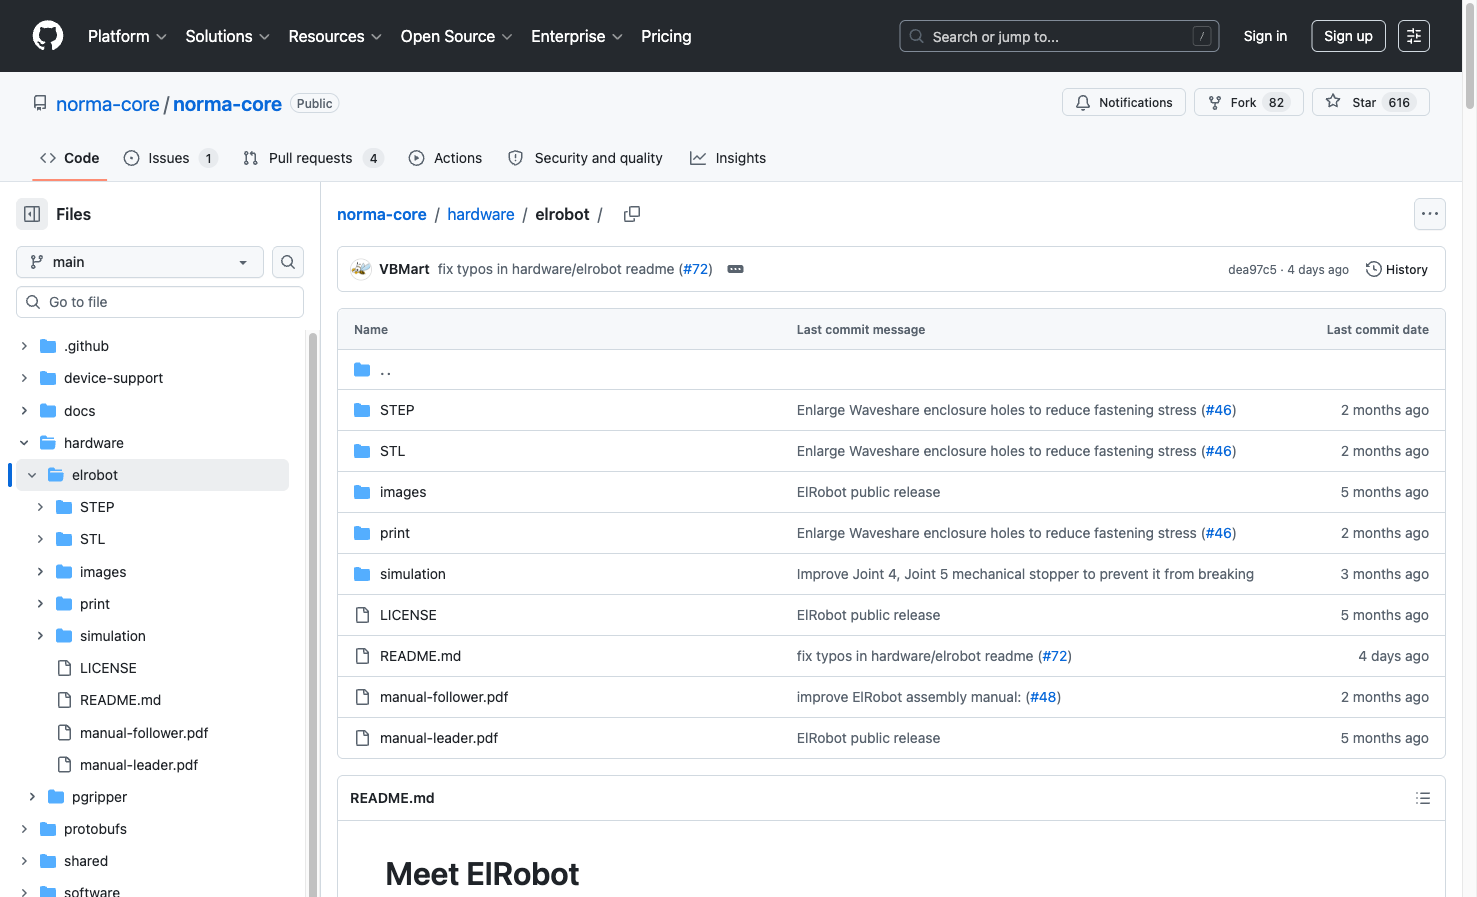Open the Pricing link
Screen dimensions: 1477x897
coord(666,36)
